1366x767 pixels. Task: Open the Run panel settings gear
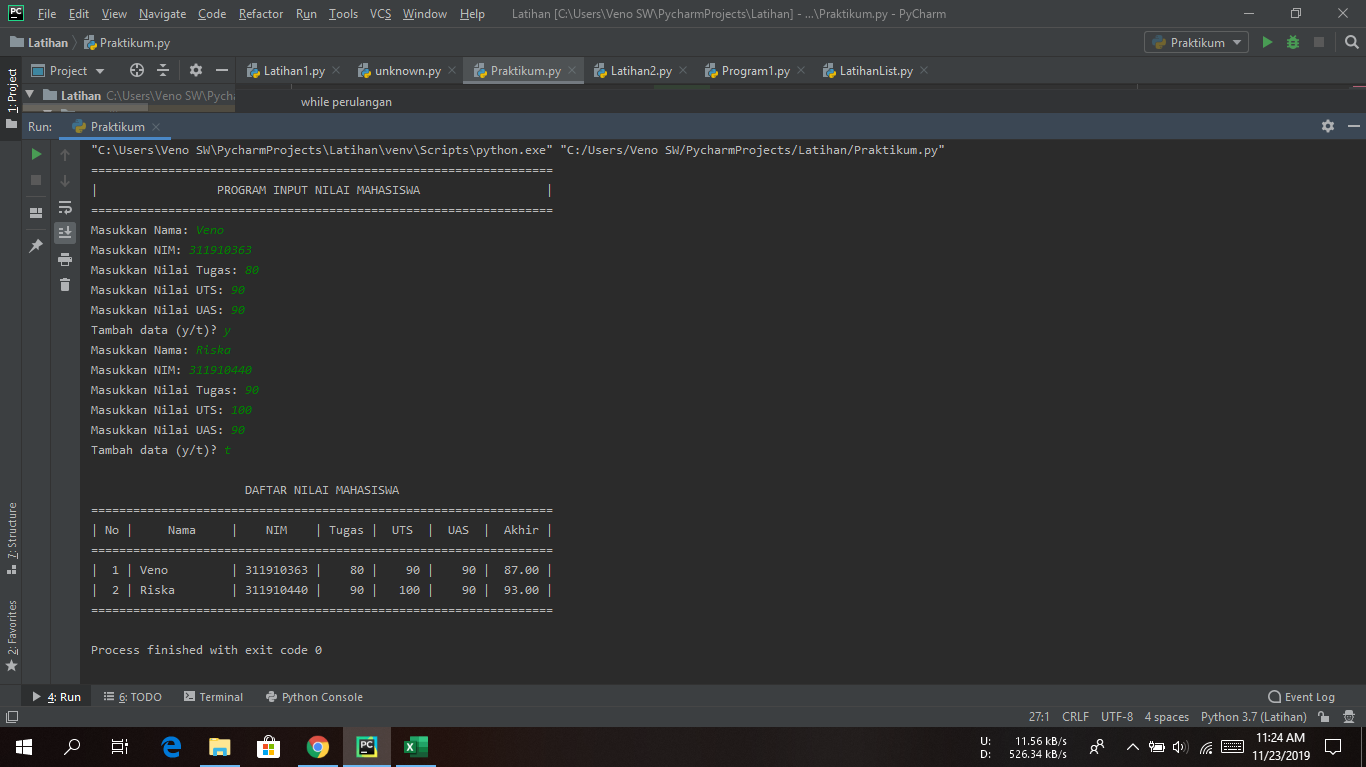click(1328, 126)
